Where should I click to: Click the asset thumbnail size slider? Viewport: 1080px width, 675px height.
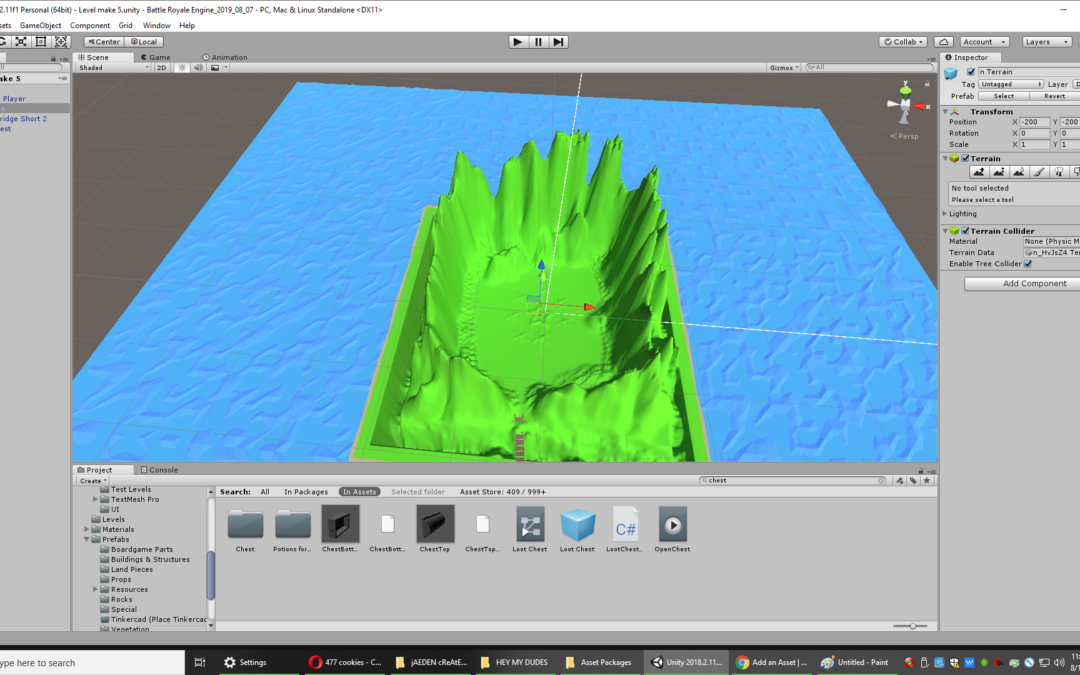coord(913,626)
